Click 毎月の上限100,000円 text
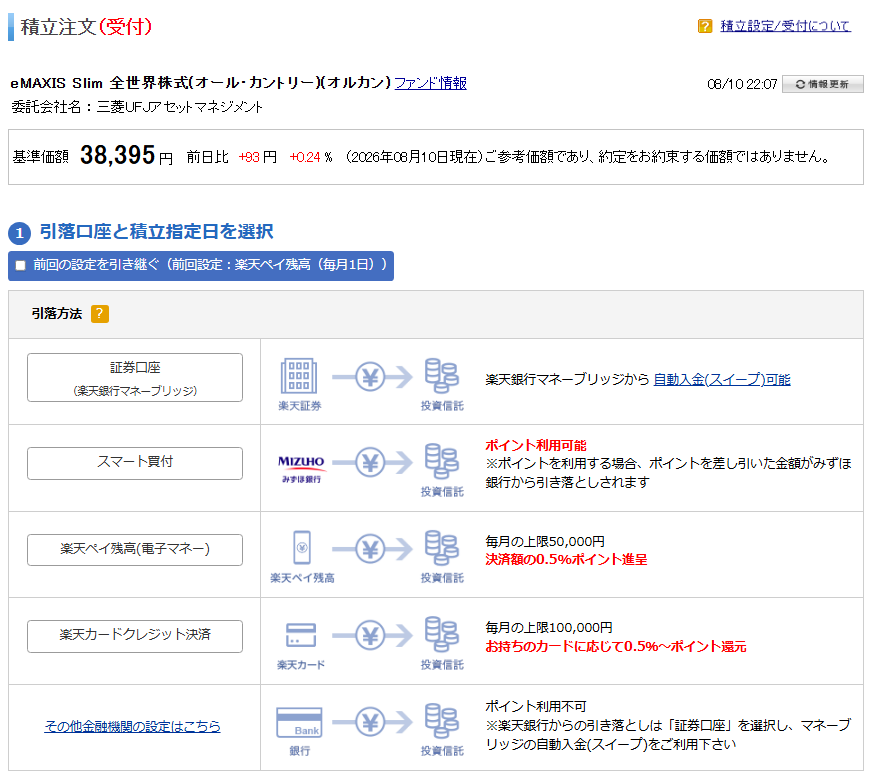The image size is (875, 780). (x=549, y=628)
